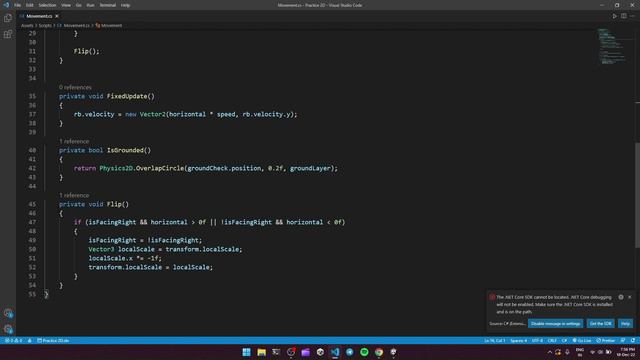640x360 pixels.
Task: Open Spotify from taskbar
Action: (x=364, y=352)
